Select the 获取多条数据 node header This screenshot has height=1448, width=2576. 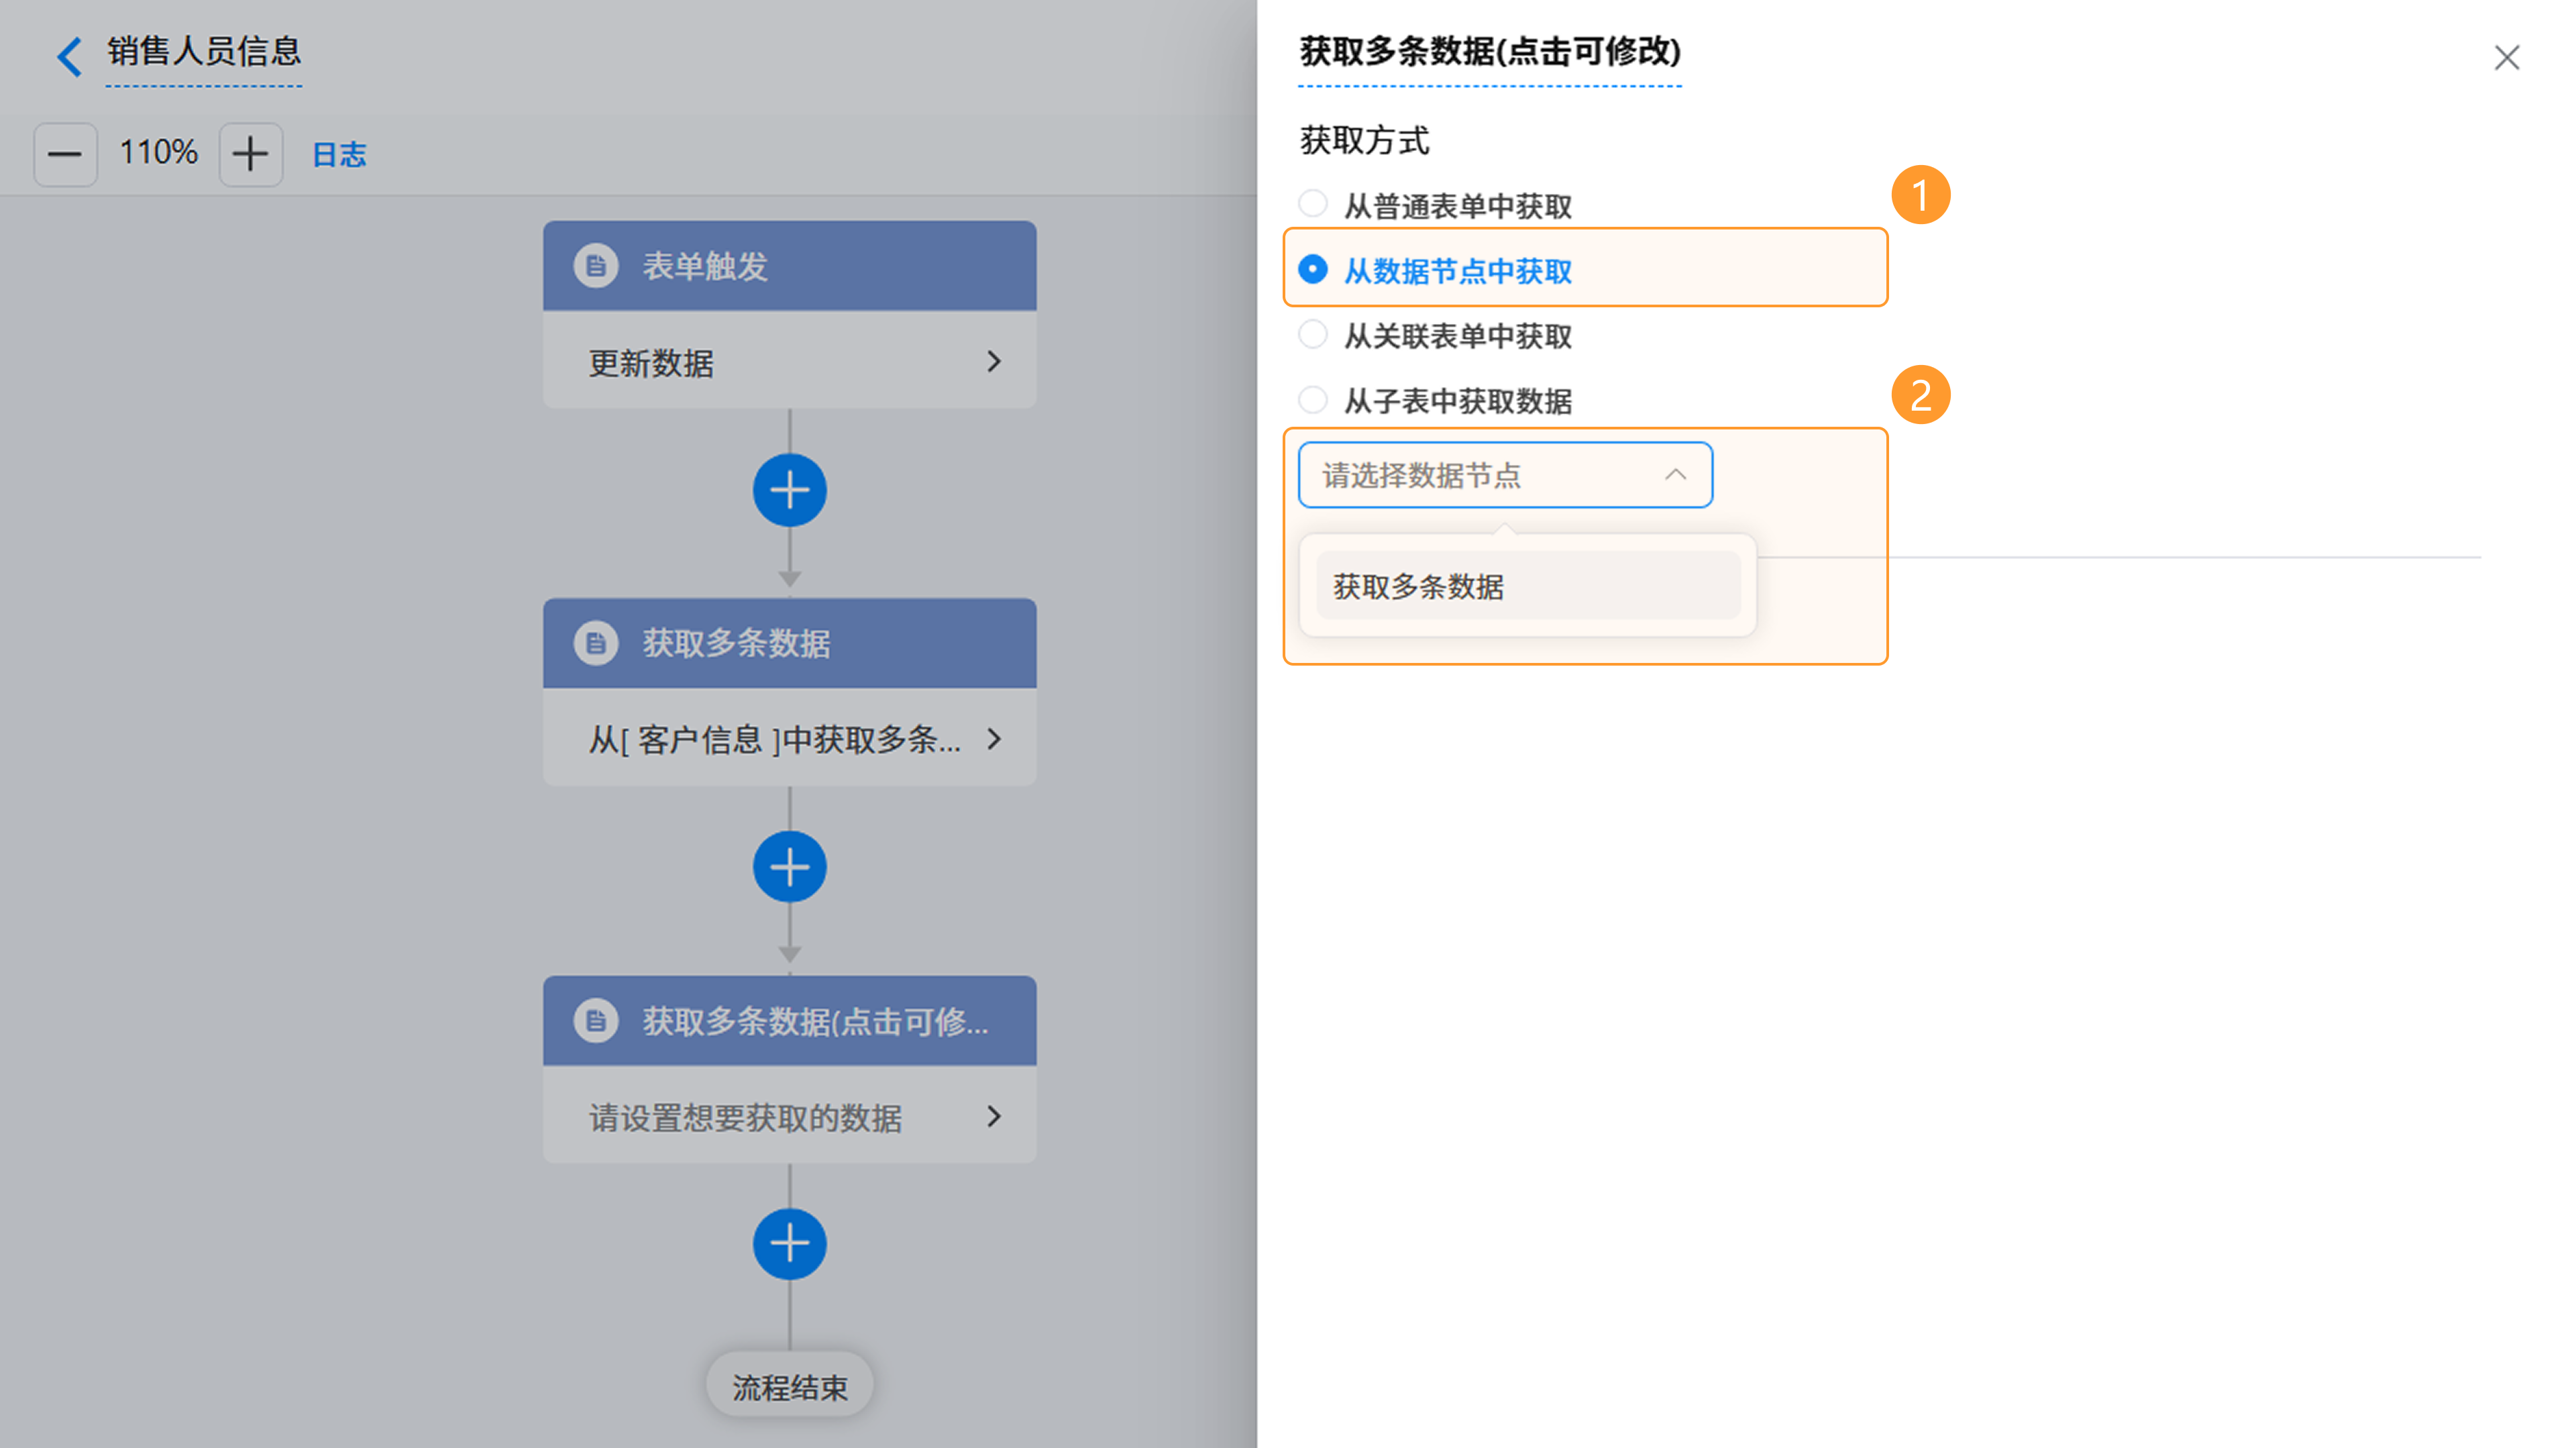coord(789,643)
